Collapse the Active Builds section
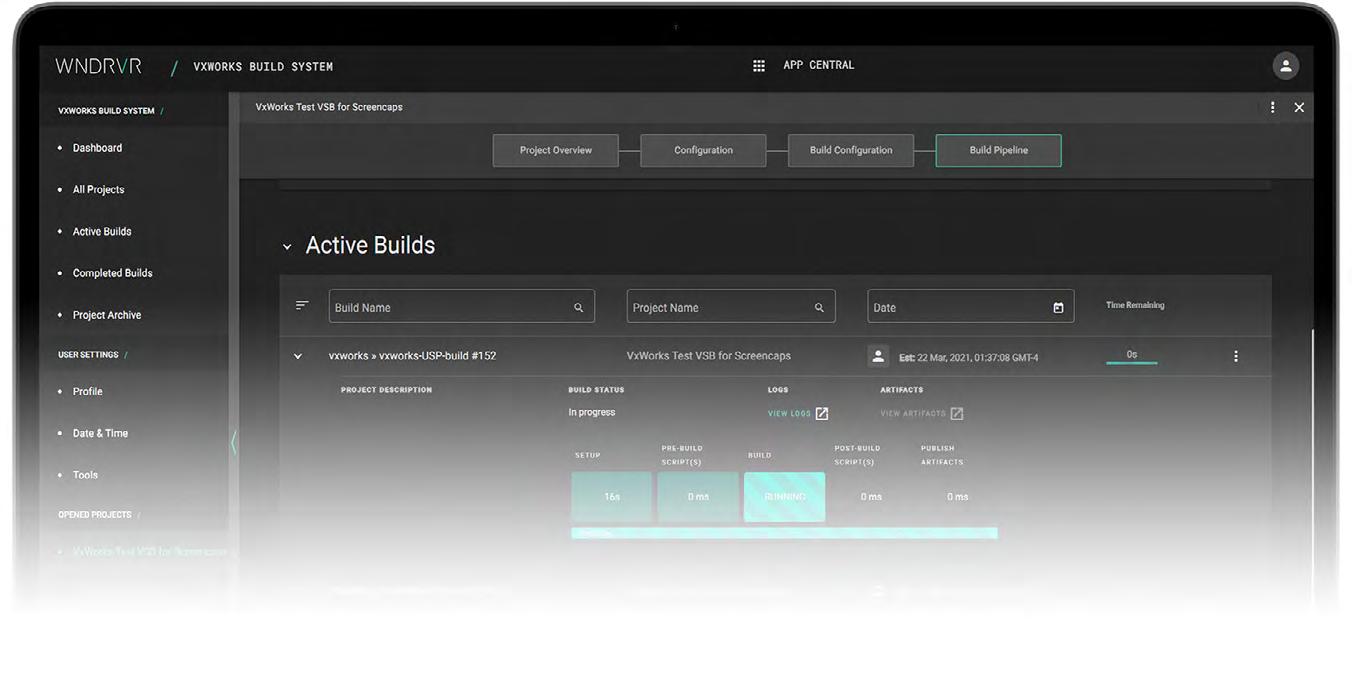This screenshot has width=1352, height=696. point(287,247)
